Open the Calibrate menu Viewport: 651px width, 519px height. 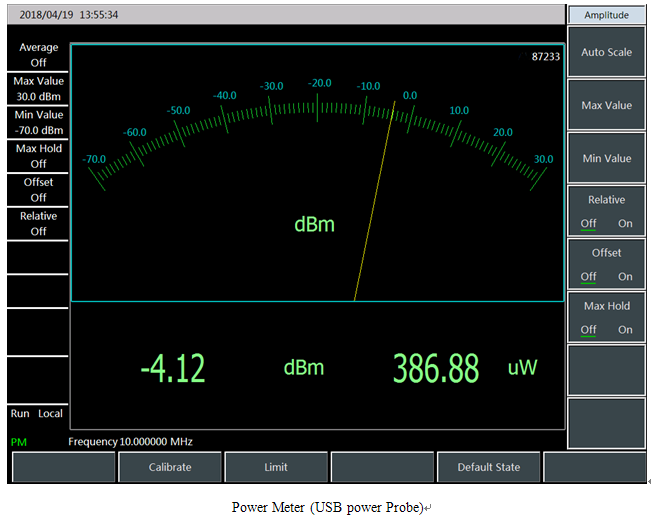pos(170,467)
